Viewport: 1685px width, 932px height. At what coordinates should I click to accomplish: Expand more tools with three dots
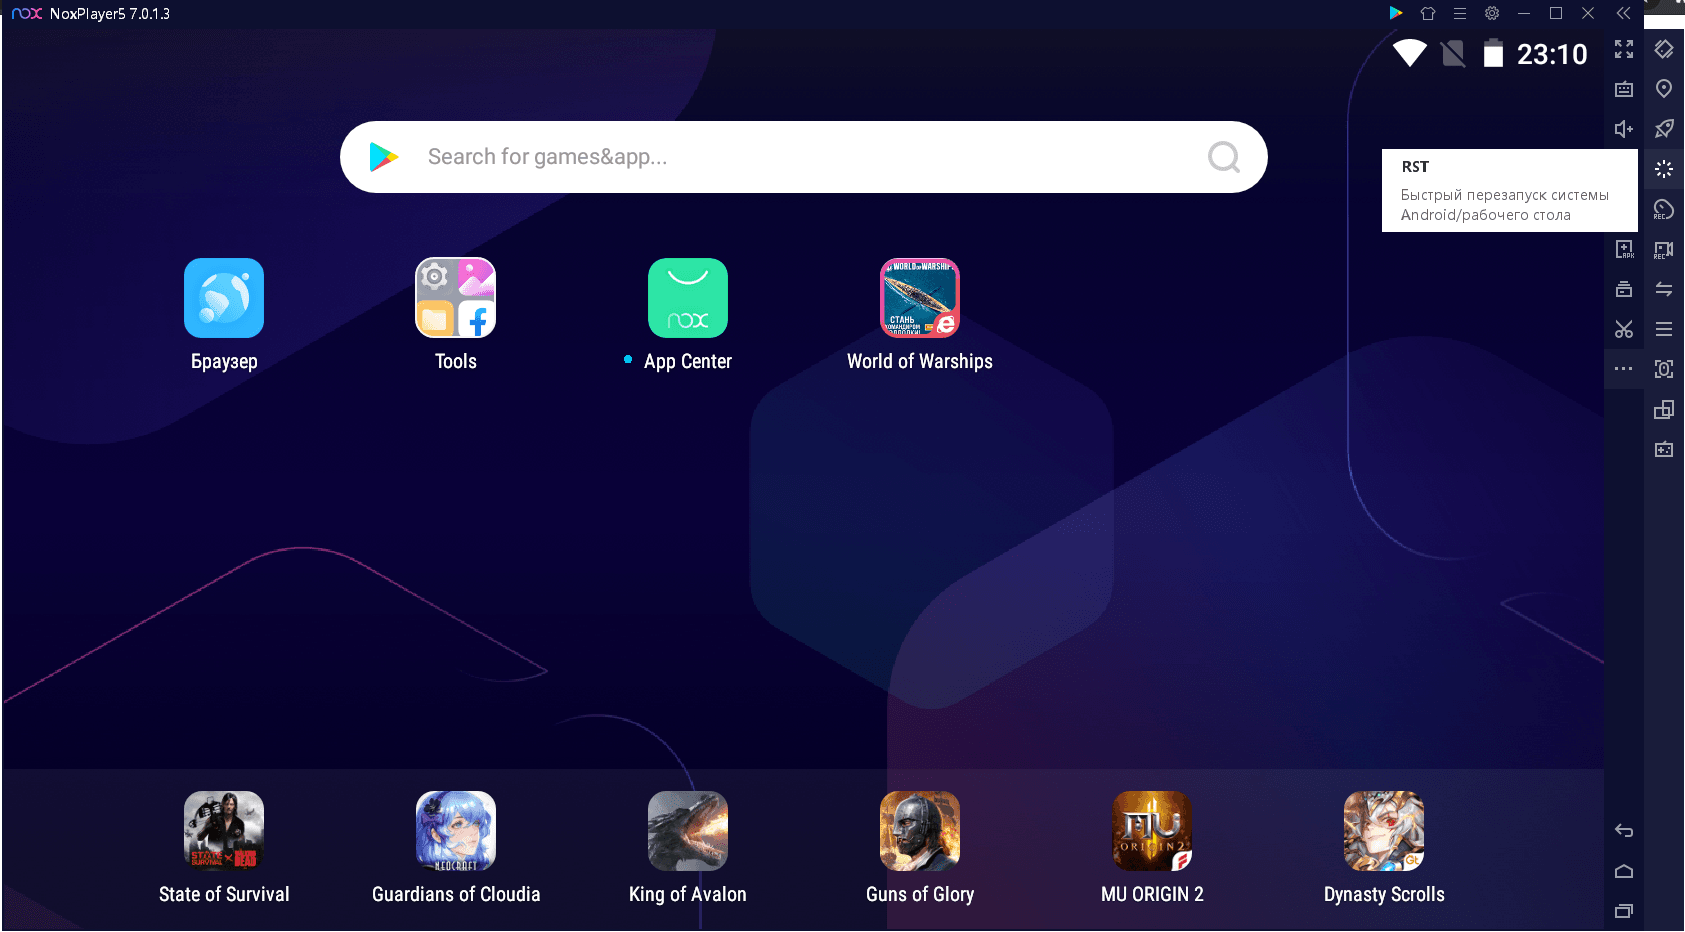click(x=1624, y=369)
